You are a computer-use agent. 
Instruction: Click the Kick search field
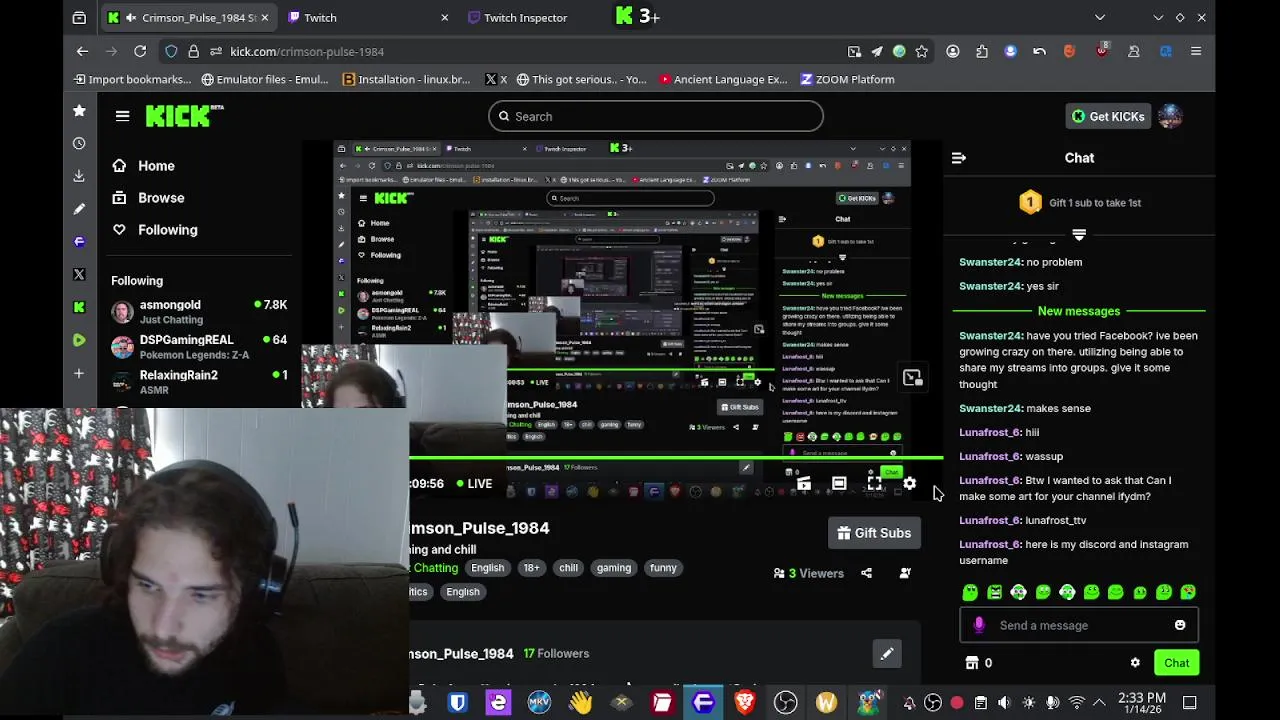click(x=656, y=116)
